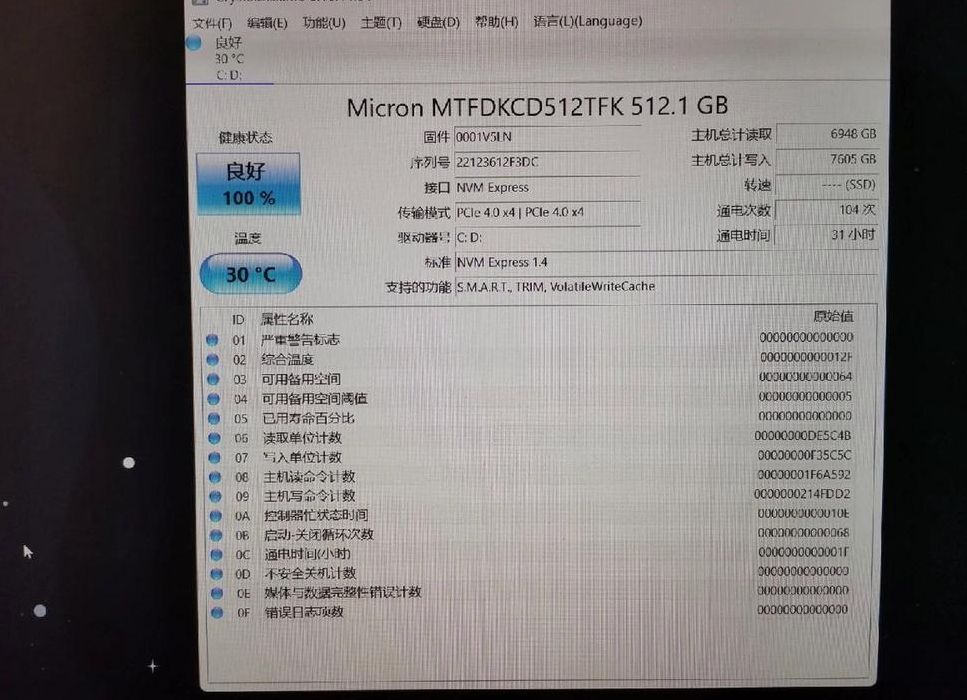Click the status dot for 可用备用空间 row 03
The height and width of the screenshot is (700, 967).
pos(213,379)
